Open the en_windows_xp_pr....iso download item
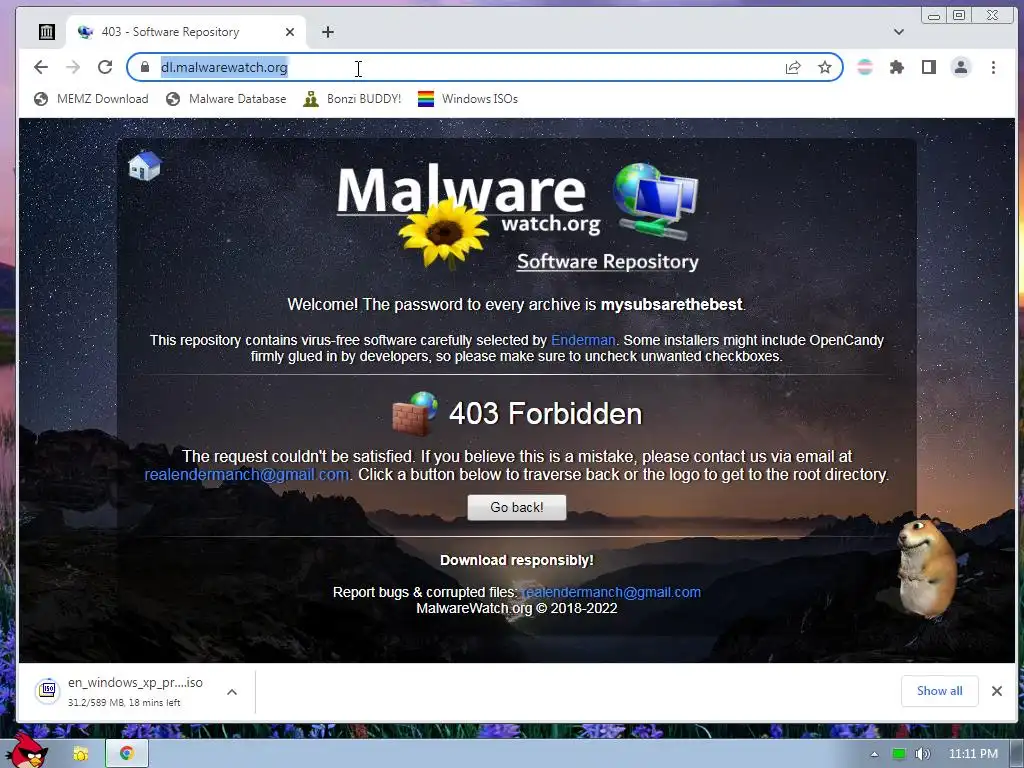The image size is (1024, 768). pyautogui.click(x=124, y=691)
